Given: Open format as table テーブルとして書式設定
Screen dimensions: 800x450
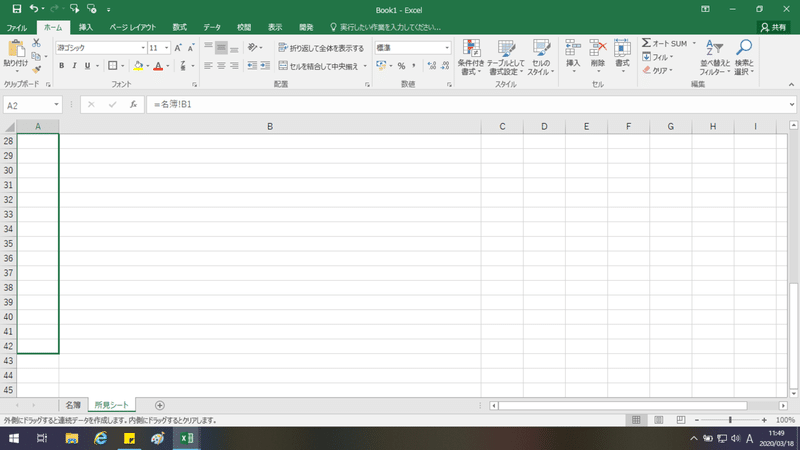Looking at the screenshot, I should [x=505, y=57].
